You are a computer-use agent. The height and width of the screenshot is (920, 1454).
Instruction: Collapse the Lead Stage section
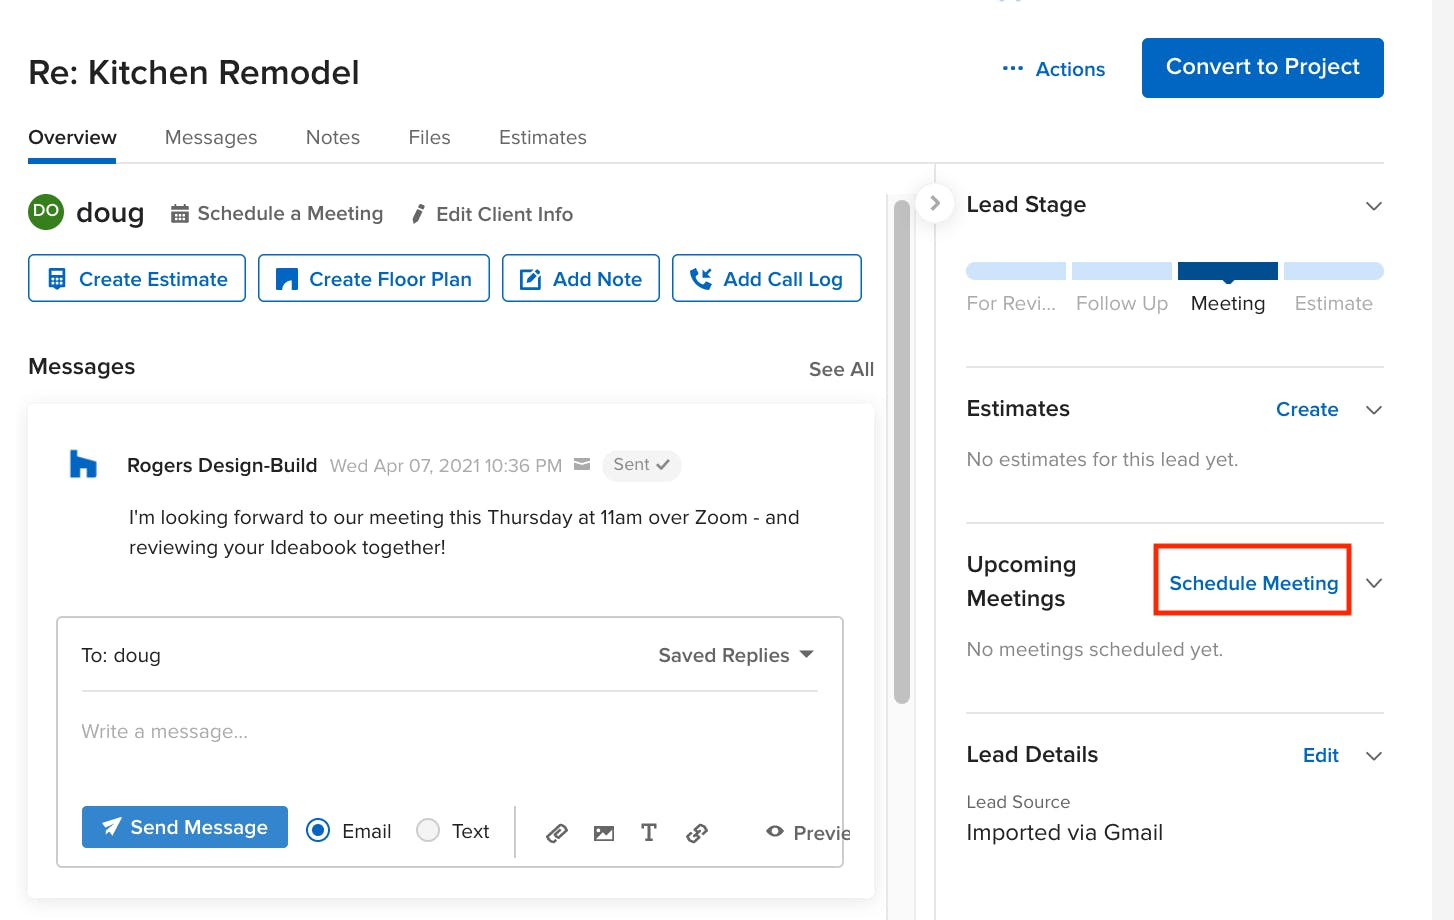(x=1374, y=206)
